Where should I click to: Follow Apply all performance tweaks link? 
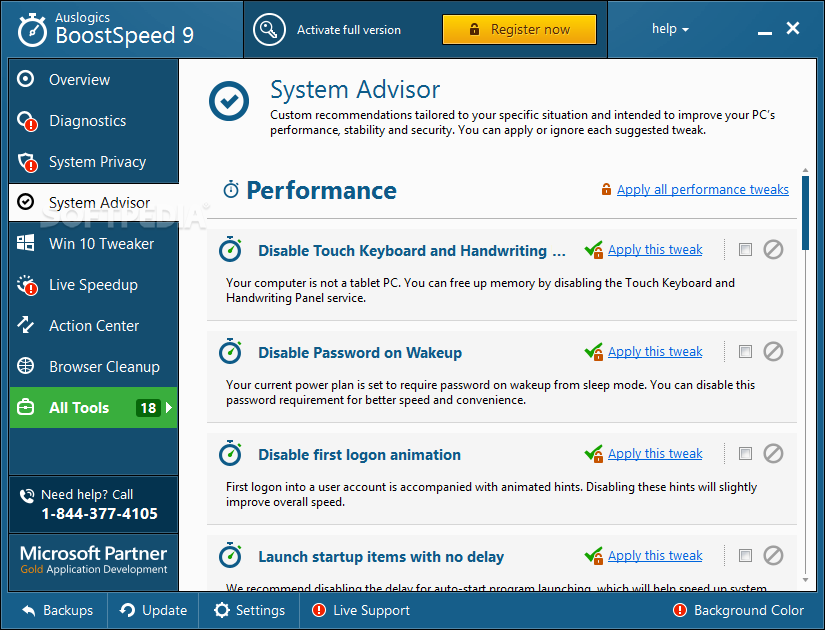tap(702, 189)
